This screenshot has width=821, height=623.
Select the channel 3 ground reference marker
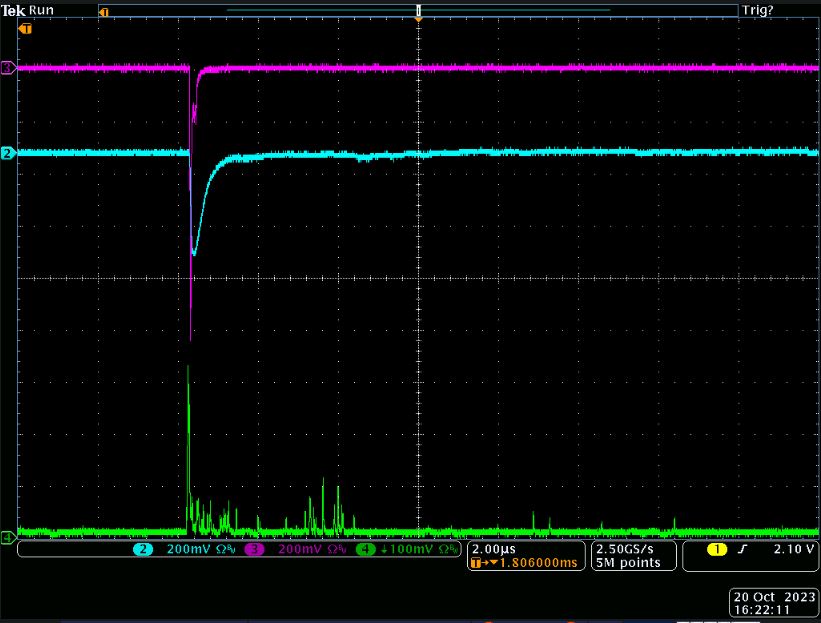(8, 68)
